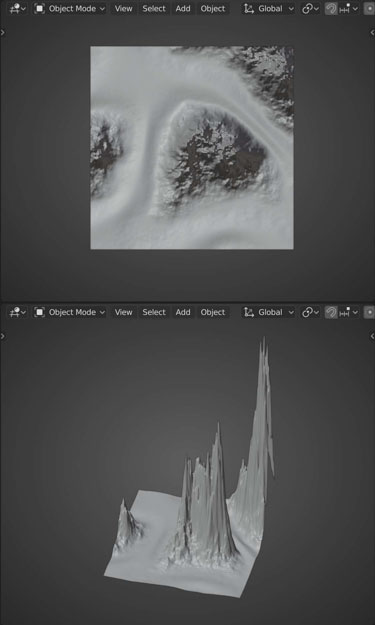
Task: Open the editor type menu in bottom viewport
Action: pyautogui.click(x=17, y=312)
